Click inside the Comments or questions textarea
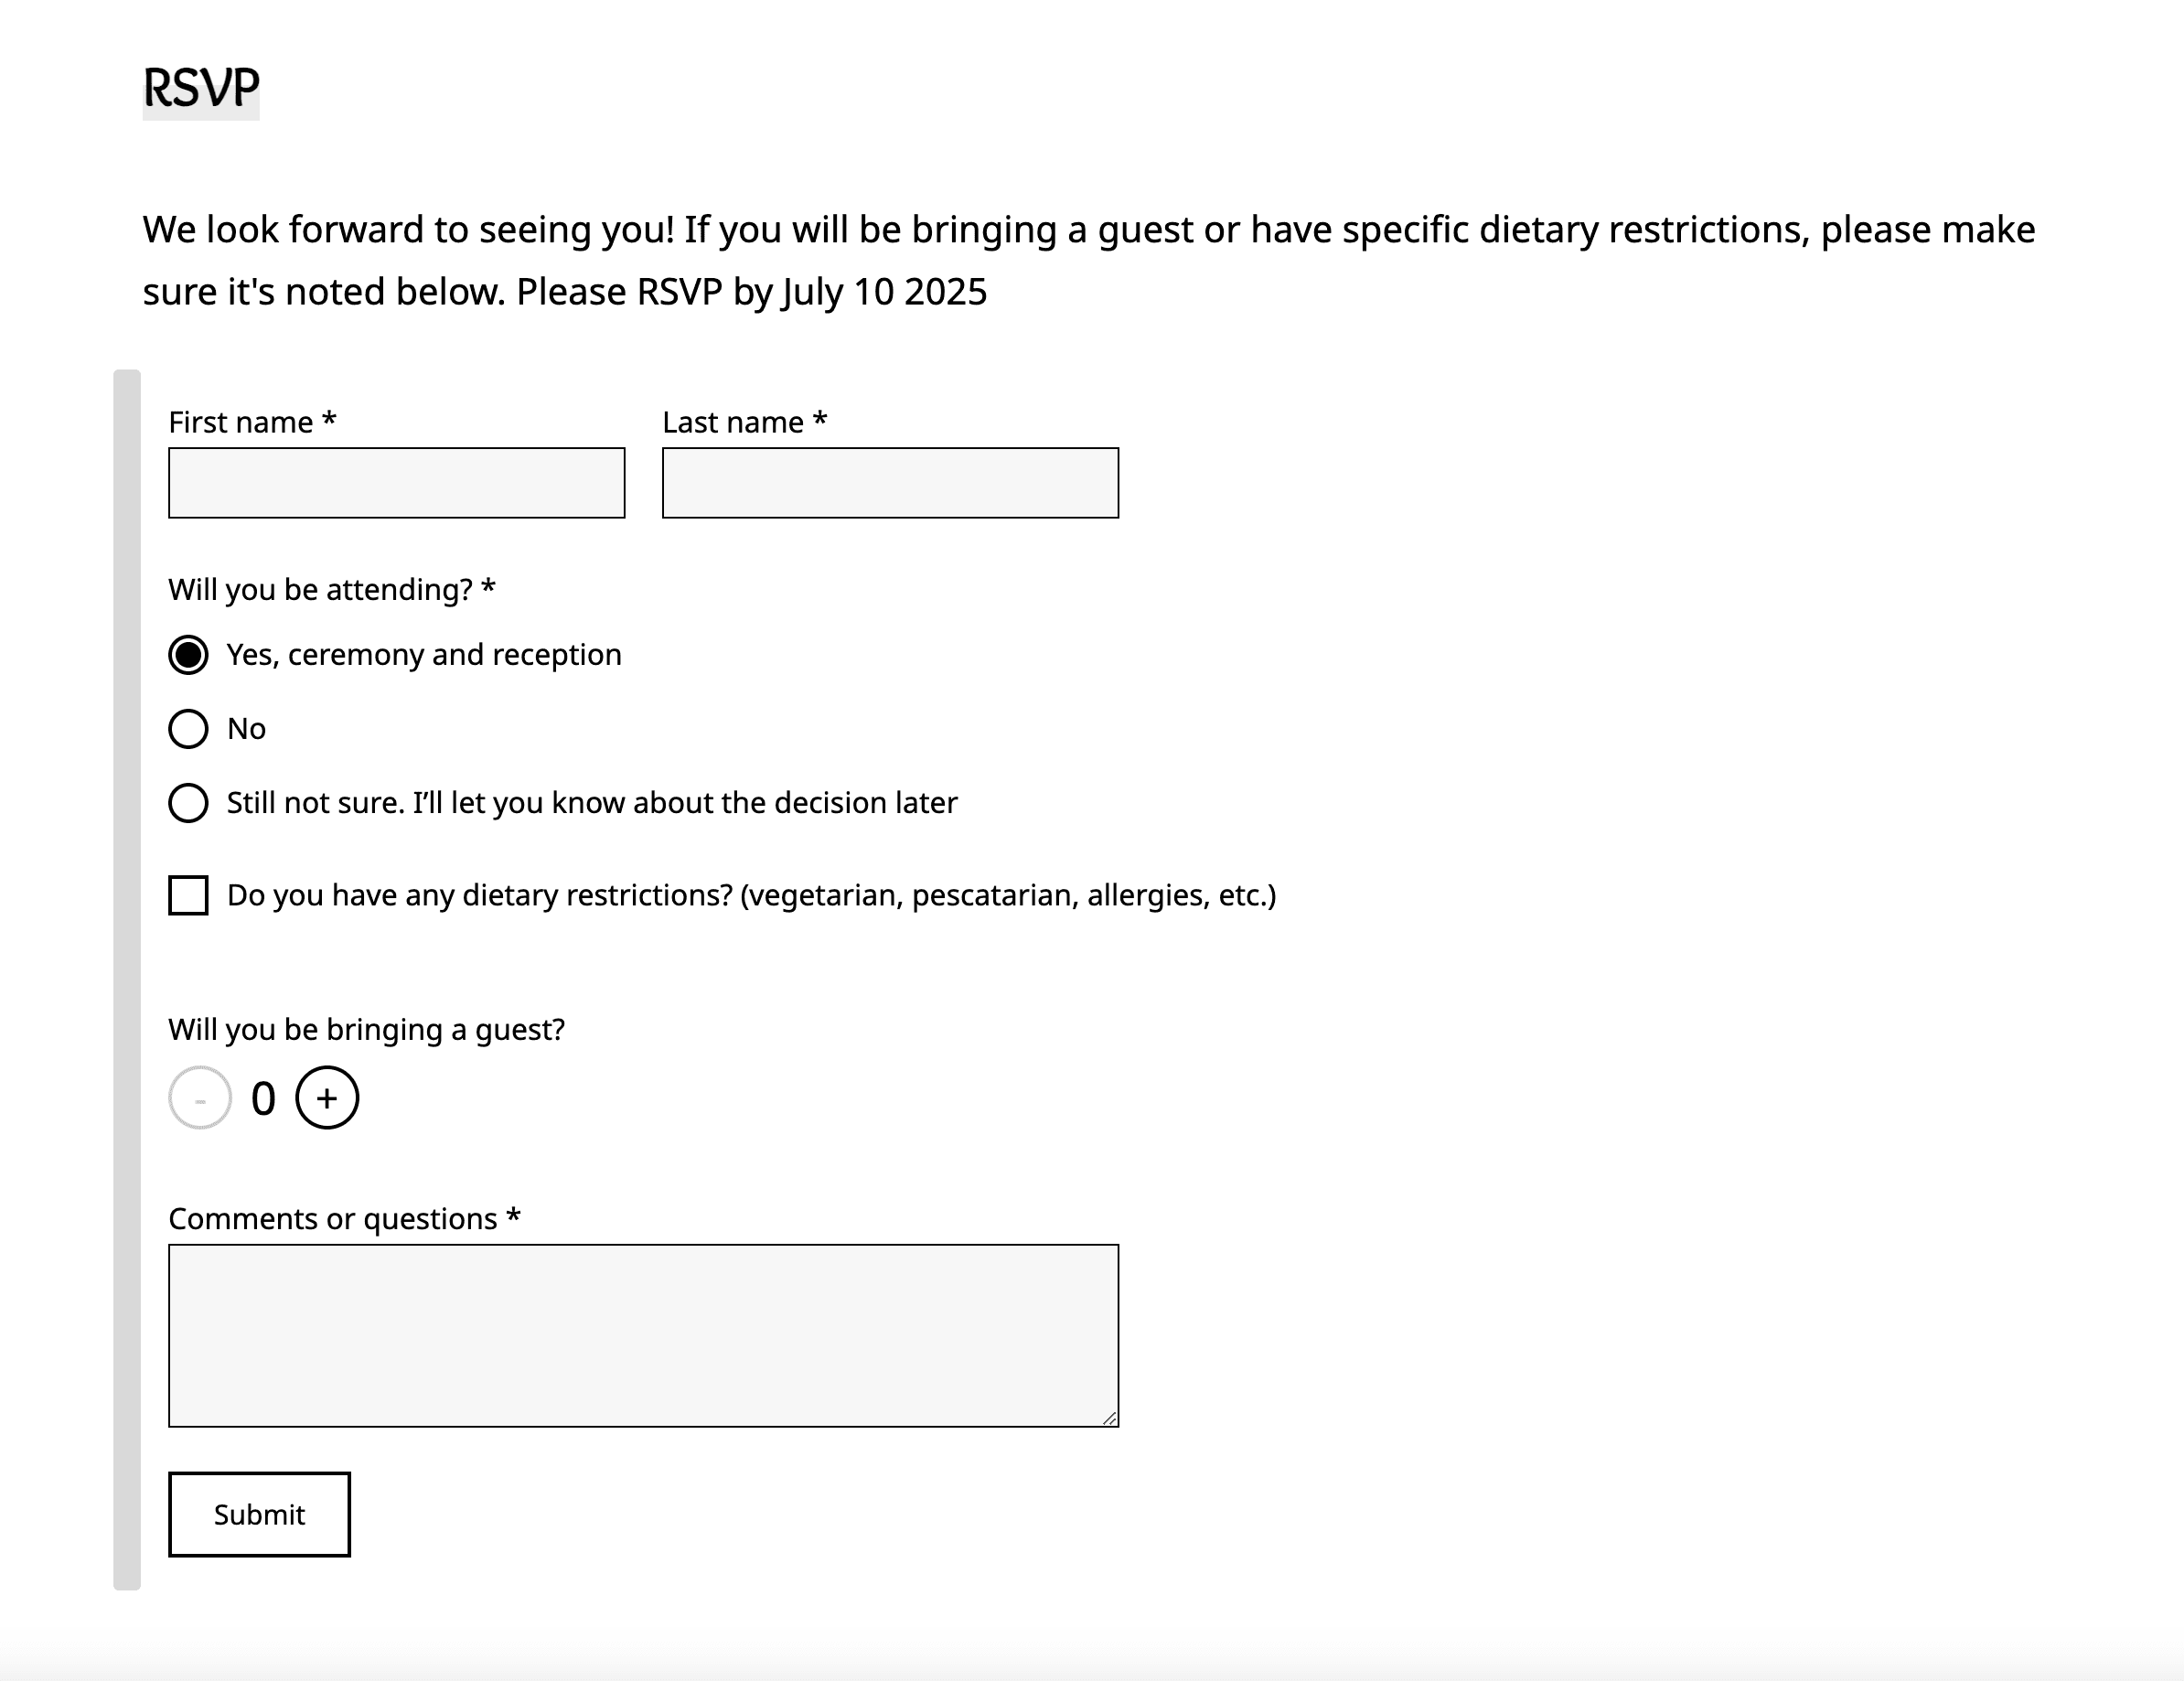 point(643,1335)
